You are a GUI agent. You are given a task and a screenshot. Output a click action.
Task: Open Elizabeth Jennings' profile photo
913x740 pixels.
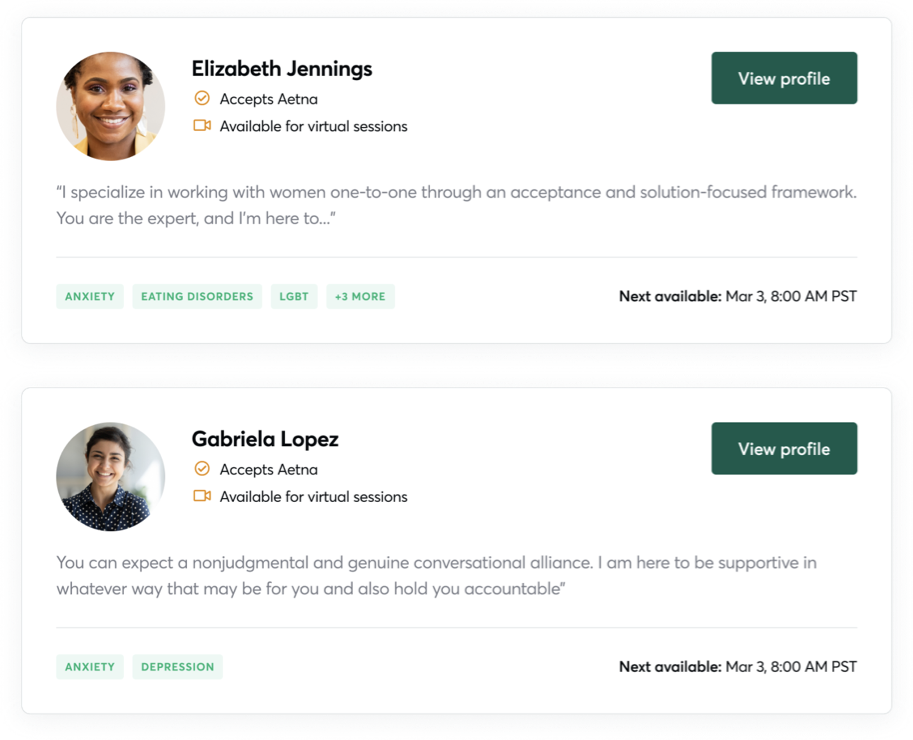tap(111, 107)
